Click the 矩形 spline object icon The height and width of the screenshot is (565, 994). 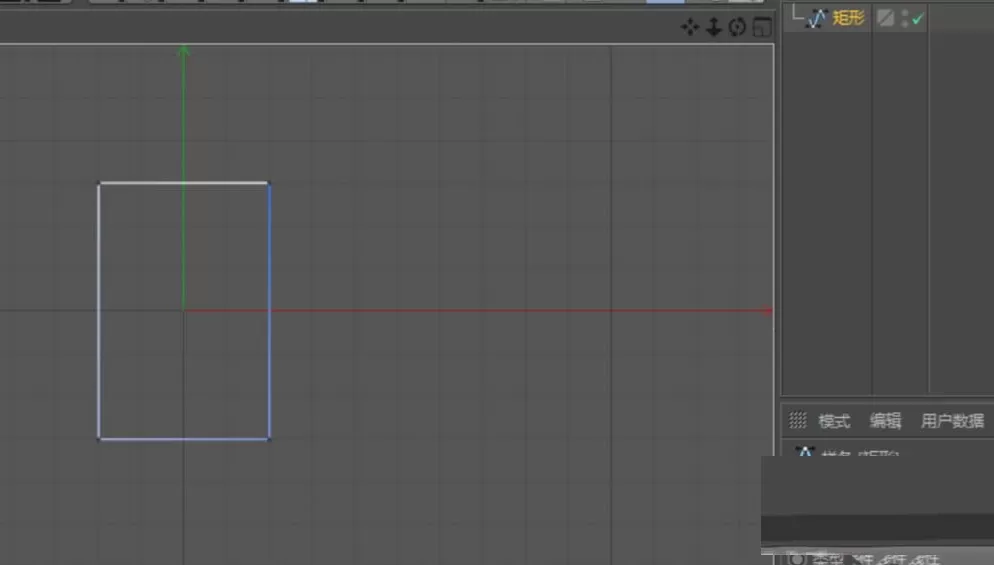816,18
